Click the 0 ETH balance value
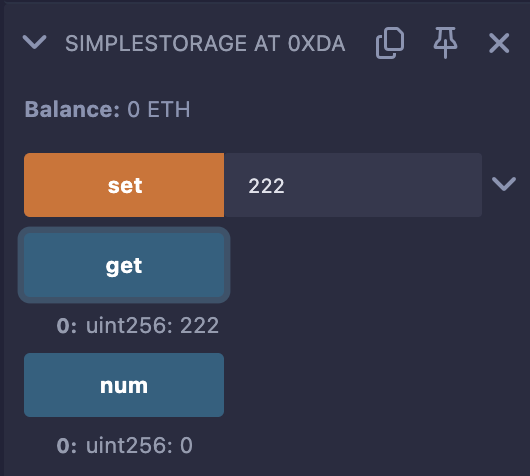 point(159,110)
